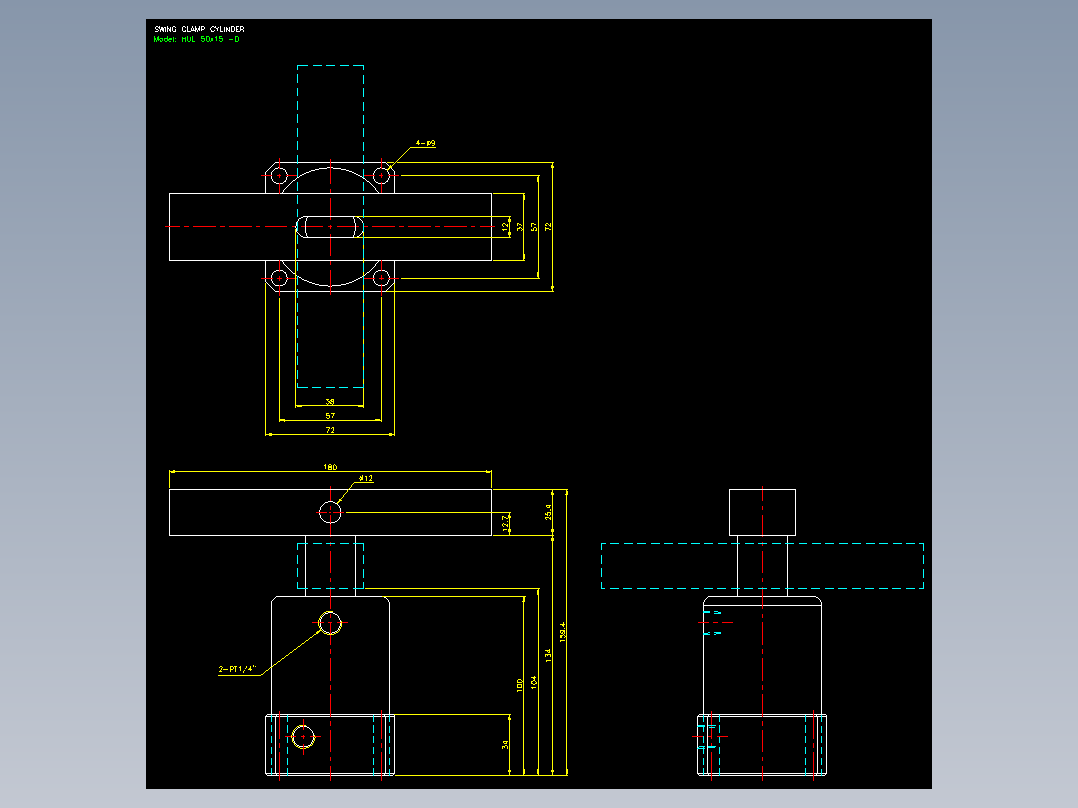Select the 25.4 arm thickness dimension
Viewport: 1078px width, 808px height.
[548, 512]
